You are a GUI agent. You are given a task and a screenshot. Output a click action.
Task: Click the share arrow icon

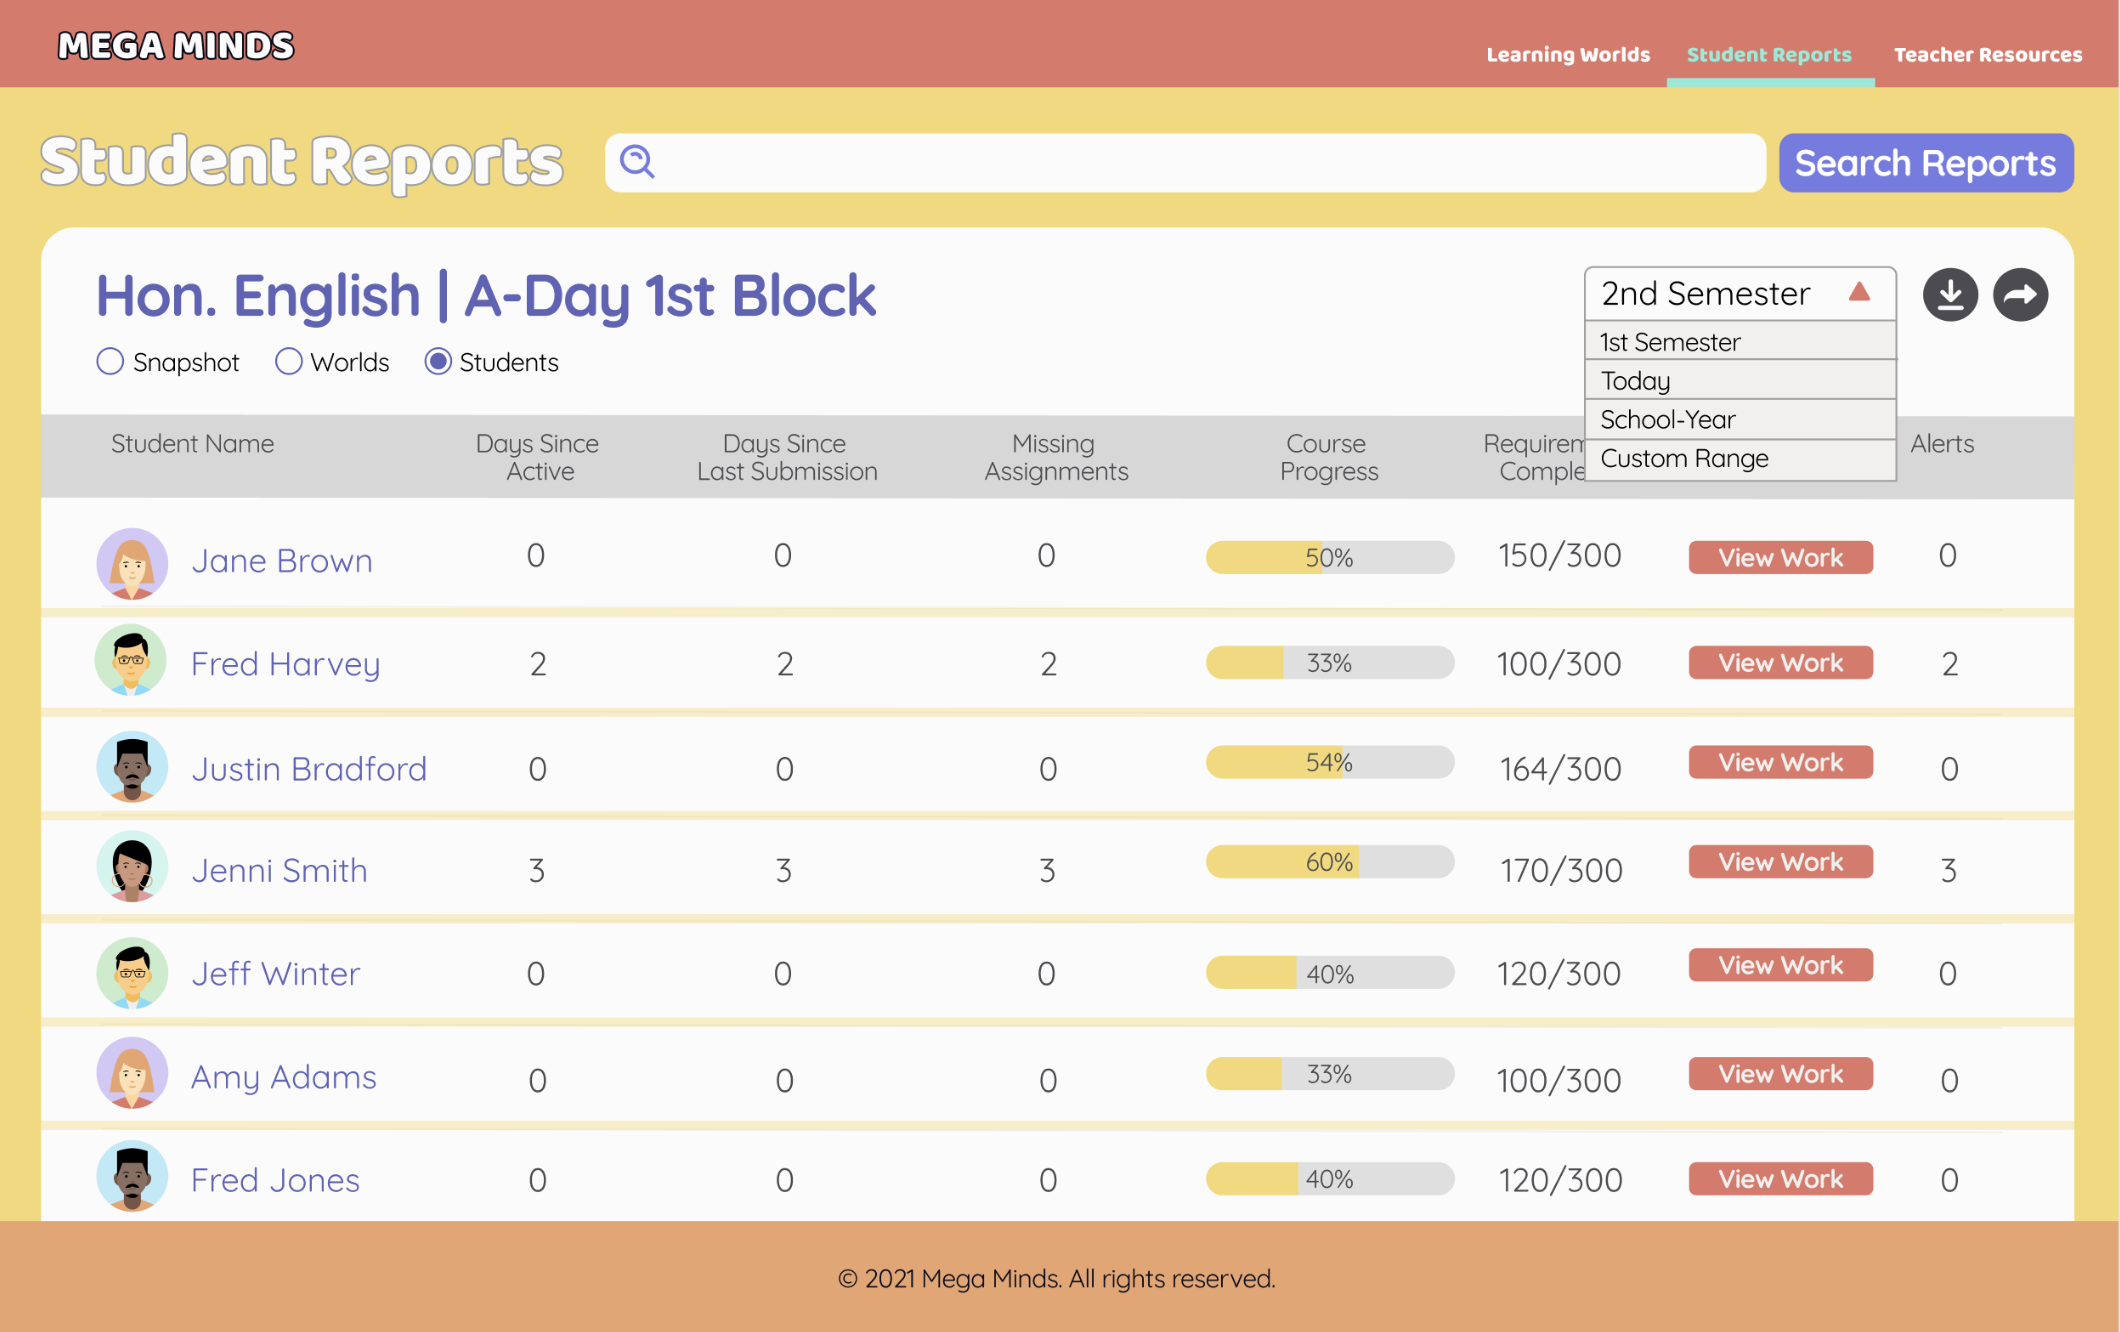pos(2020,295)
